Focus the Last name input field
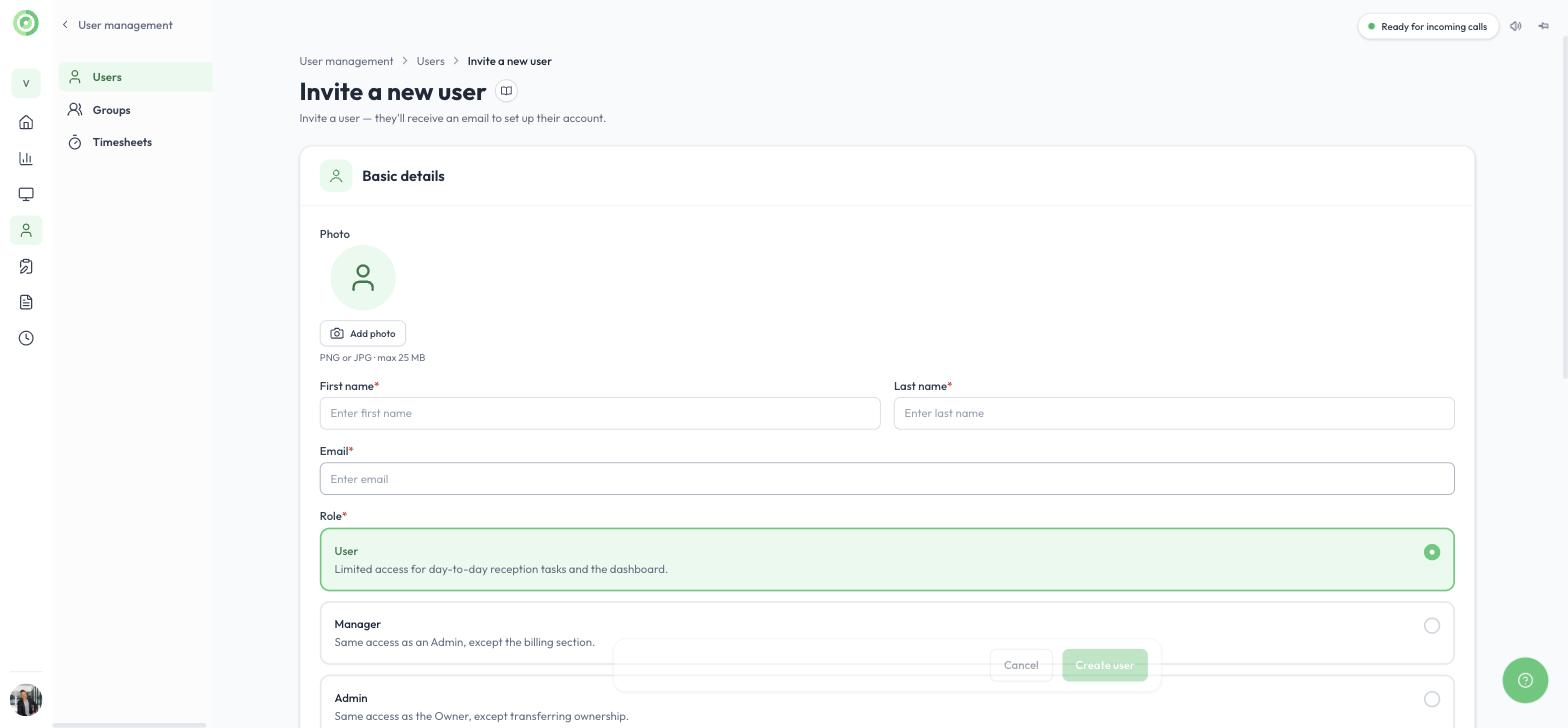1568x728 pixels. click(1174, 413)
